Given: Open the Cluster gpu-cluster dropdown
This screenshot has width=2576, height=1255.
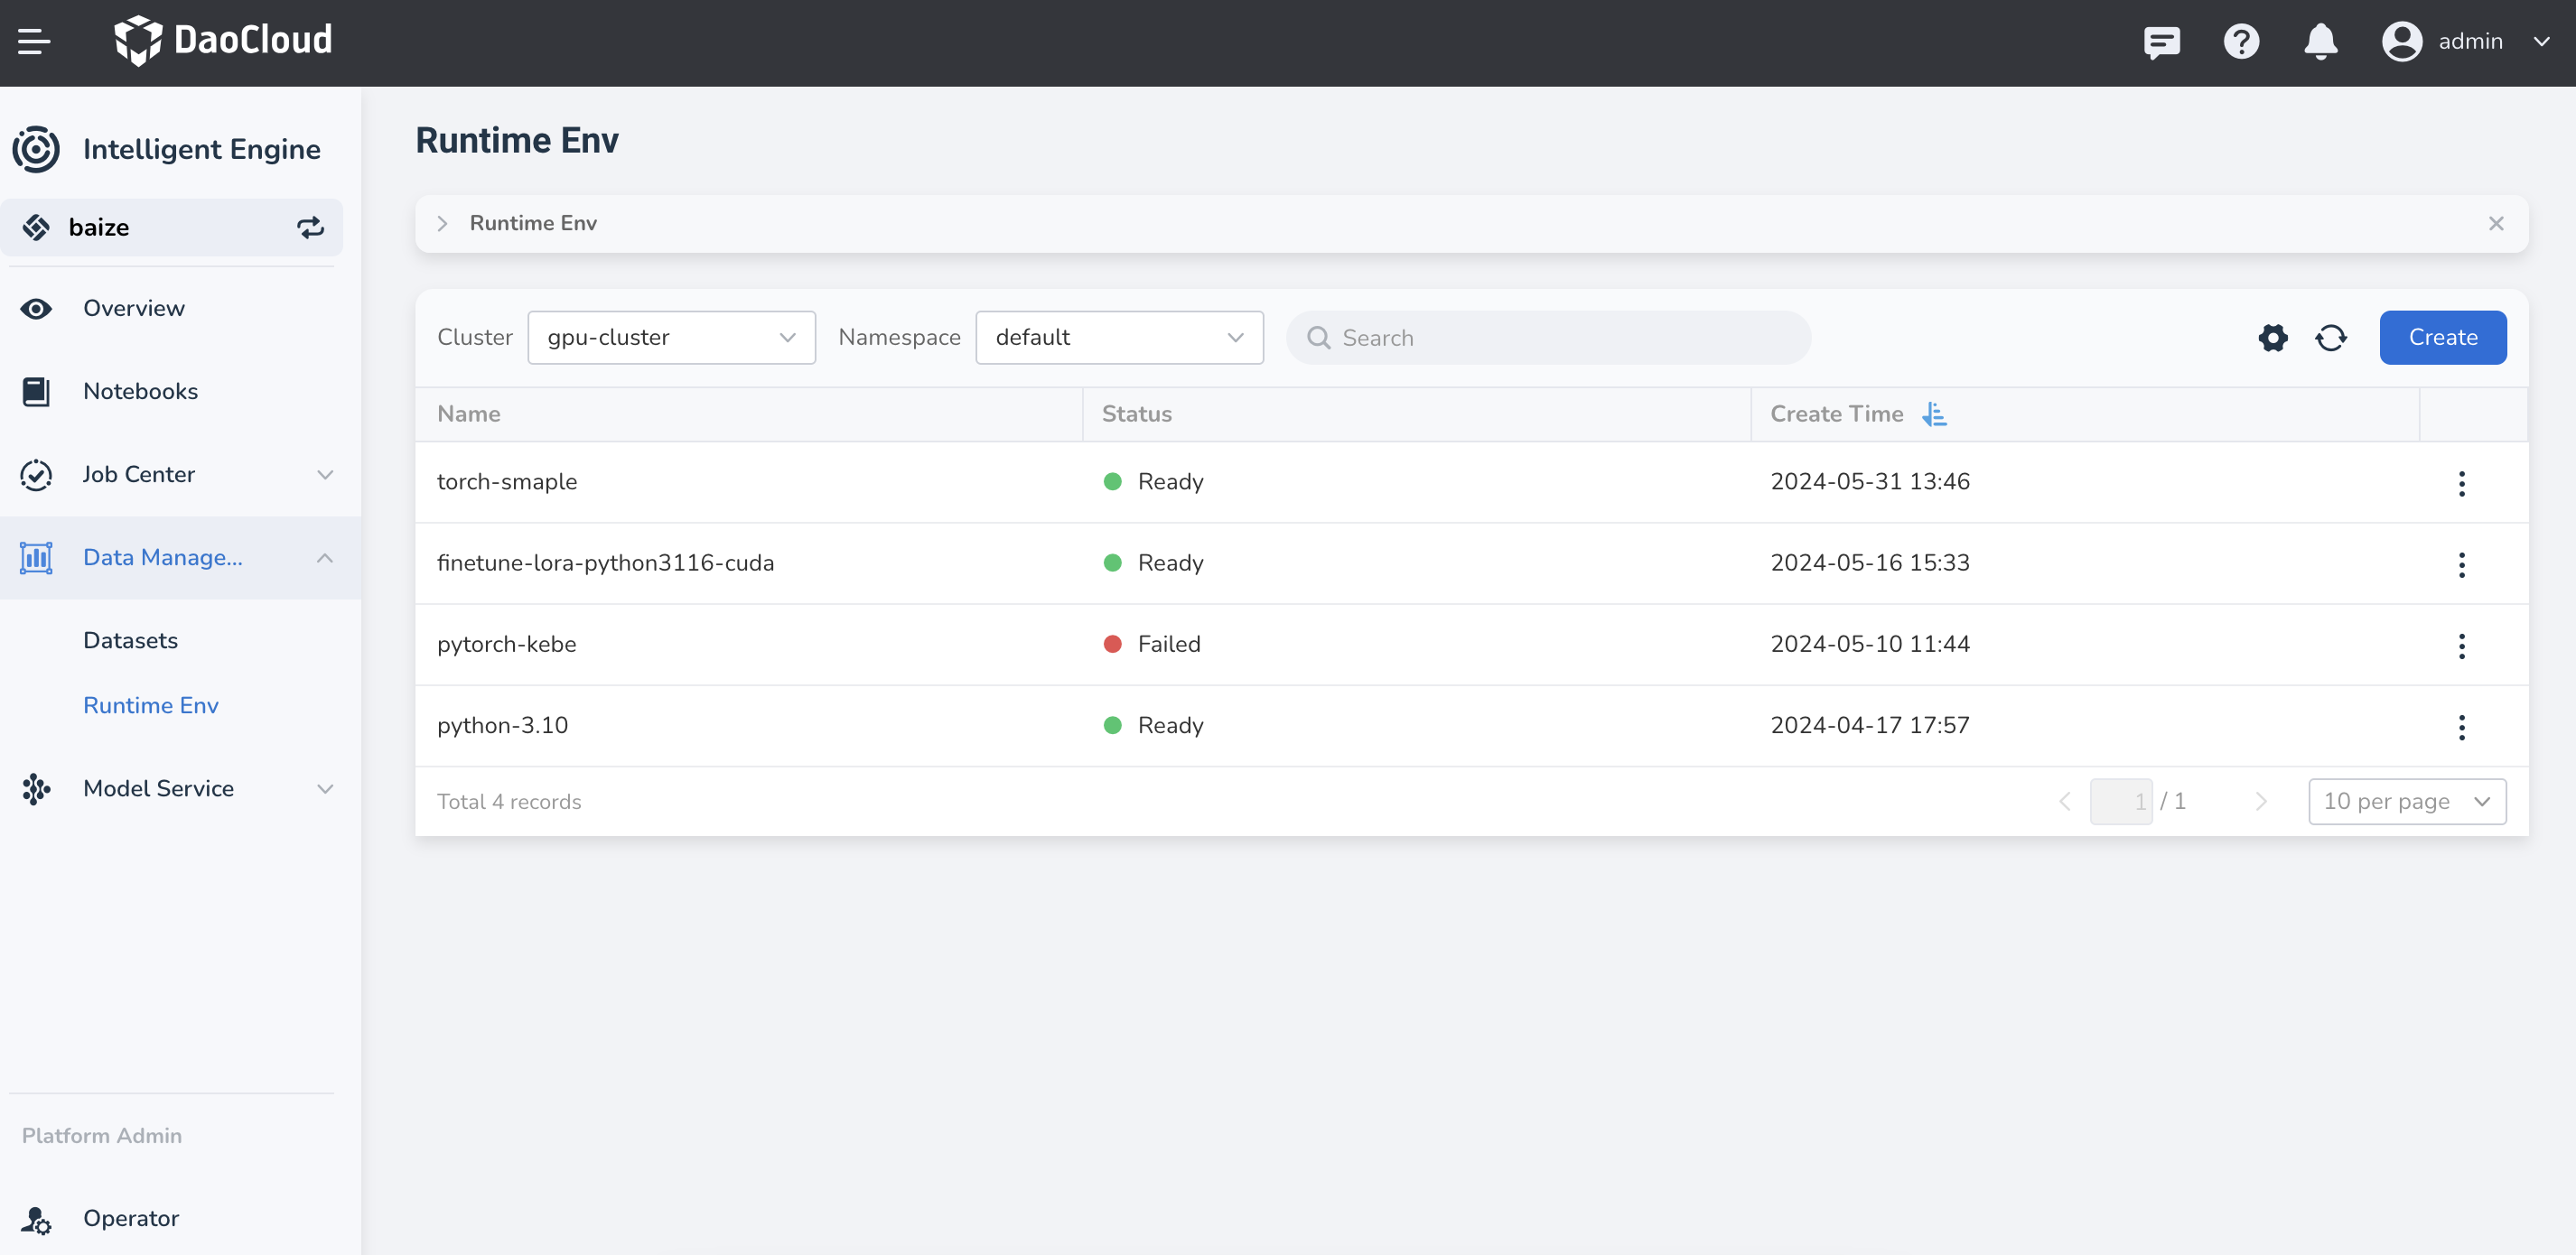Looking at the screenshot, I should tap(671, 338).
